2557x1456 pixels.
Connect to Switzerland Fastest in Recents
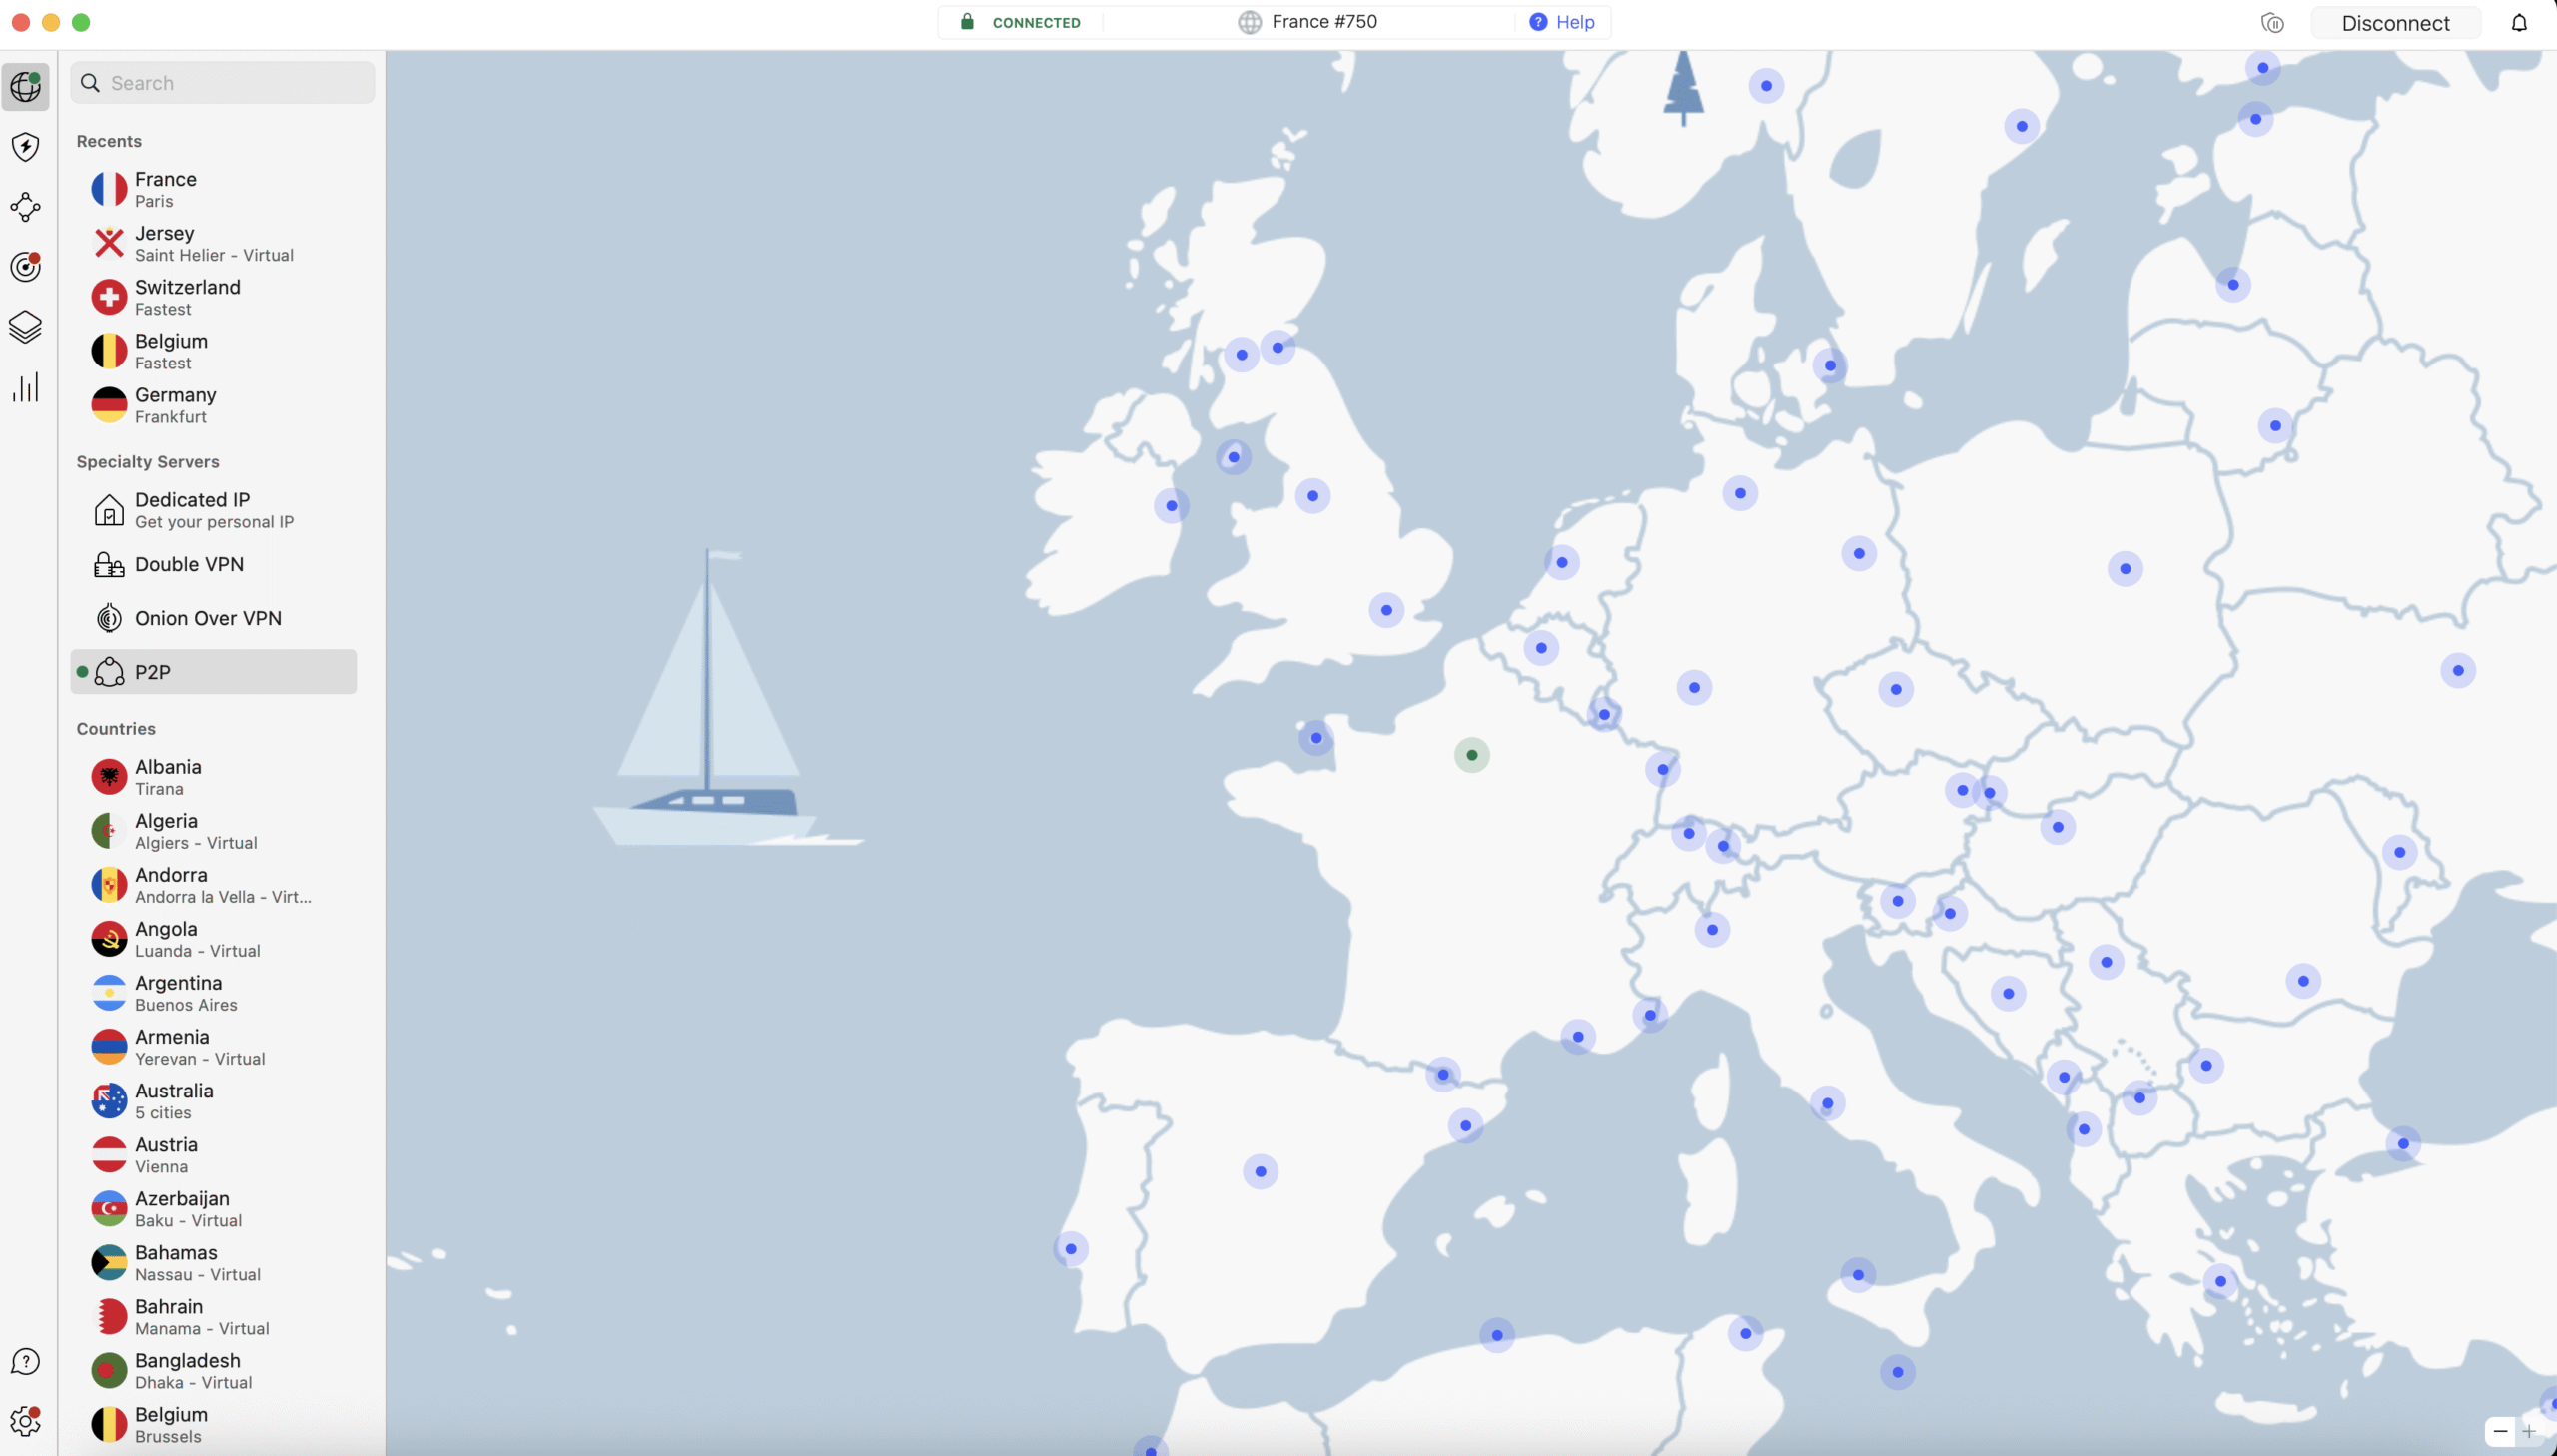214,297
